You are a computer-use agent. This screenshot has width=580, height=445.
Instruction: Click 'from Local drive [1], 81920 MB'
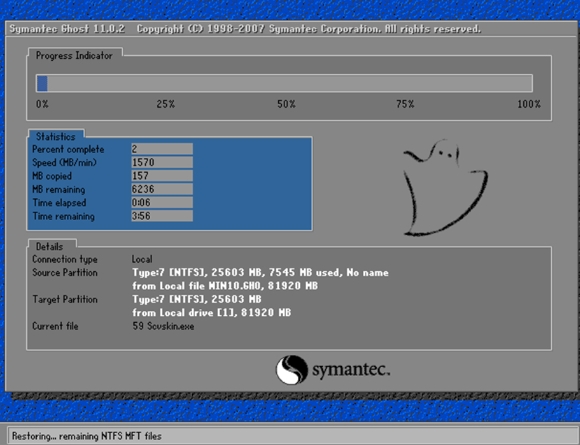[212, 313]
